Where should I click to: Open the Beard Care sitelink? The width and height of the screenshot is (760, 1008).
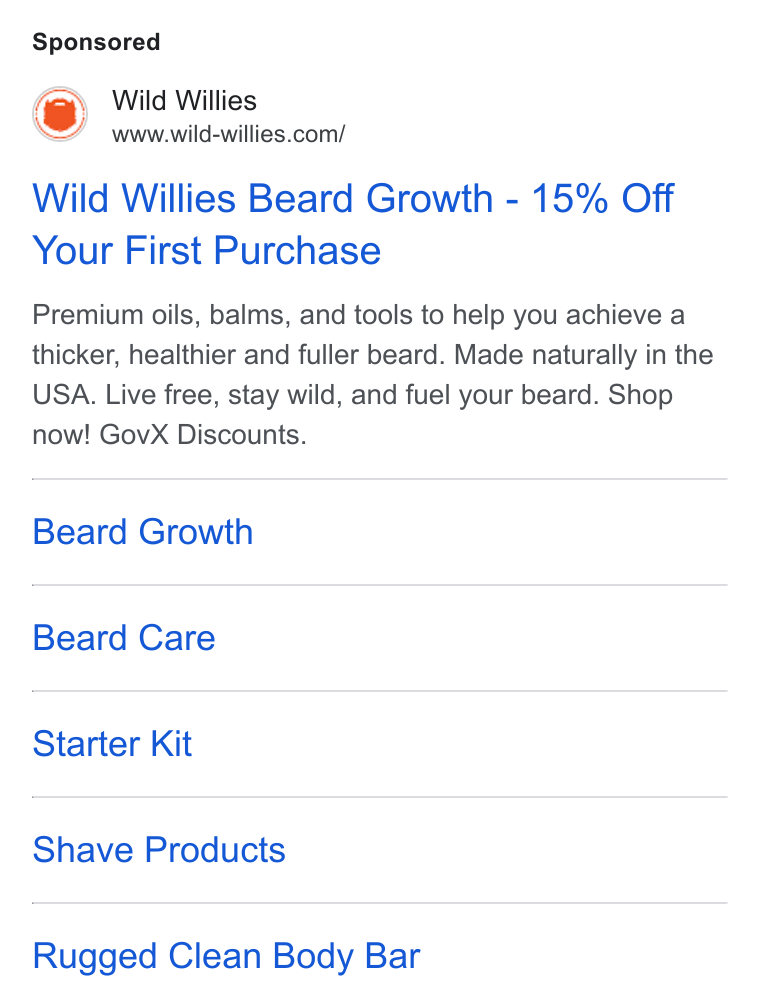[x=124, y=638]
